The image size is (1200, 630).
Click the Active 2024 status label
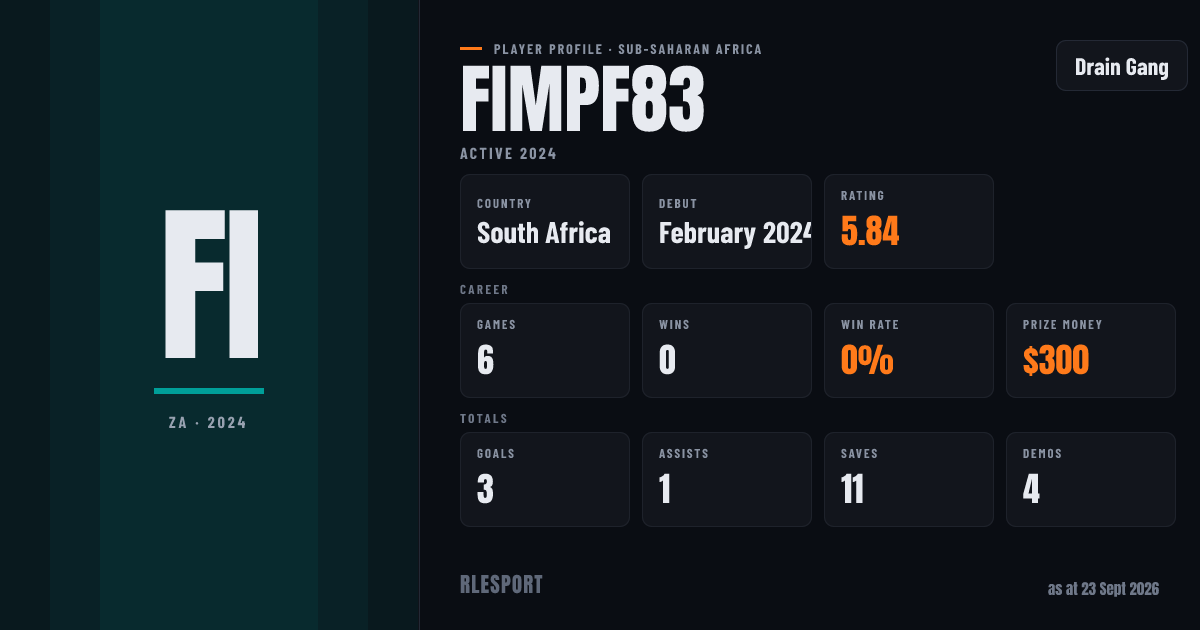[x=508, y=154]
